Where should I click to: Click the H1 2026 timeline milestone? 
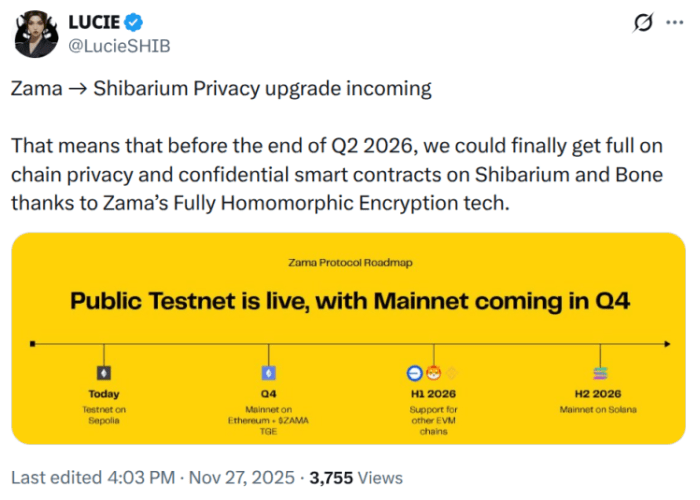point(434,394)
